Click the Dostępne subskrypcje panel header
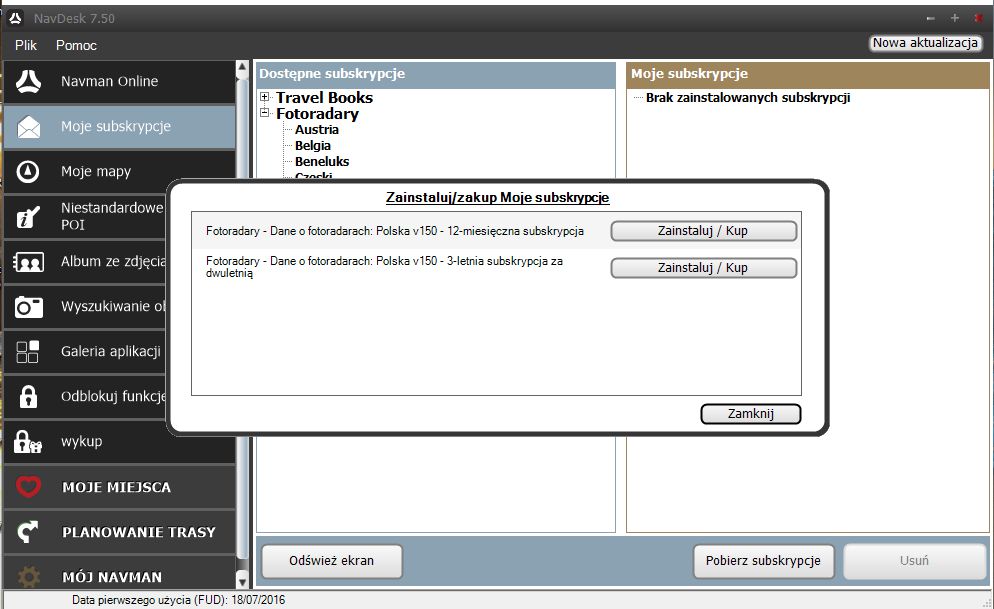The height and width of the screenshot is (609, 994). [436, 74]
